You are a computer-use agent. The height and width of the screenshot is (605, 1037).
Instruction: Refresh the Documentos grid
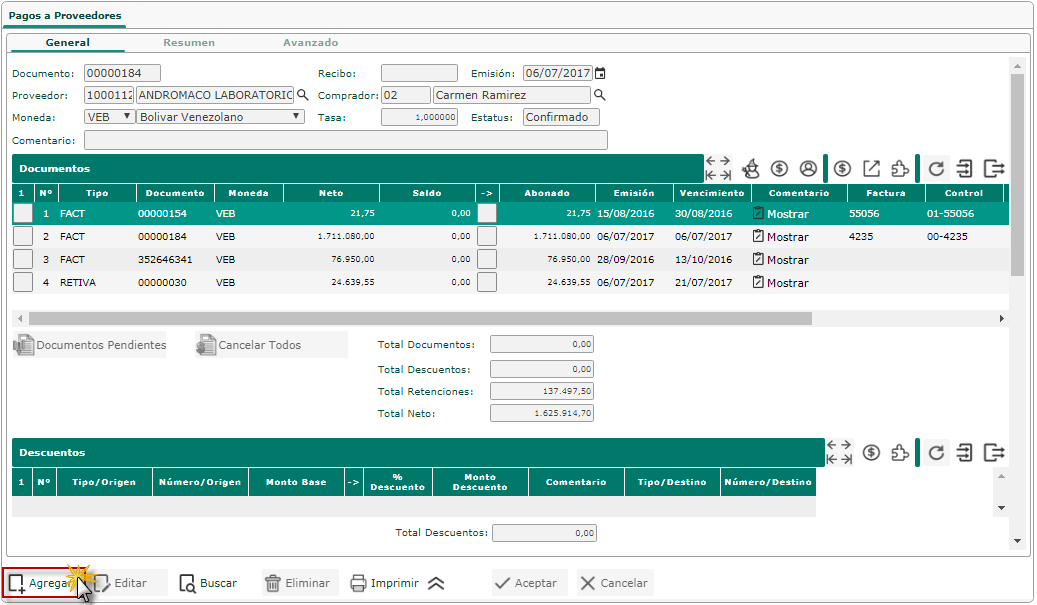pos(936,168)
